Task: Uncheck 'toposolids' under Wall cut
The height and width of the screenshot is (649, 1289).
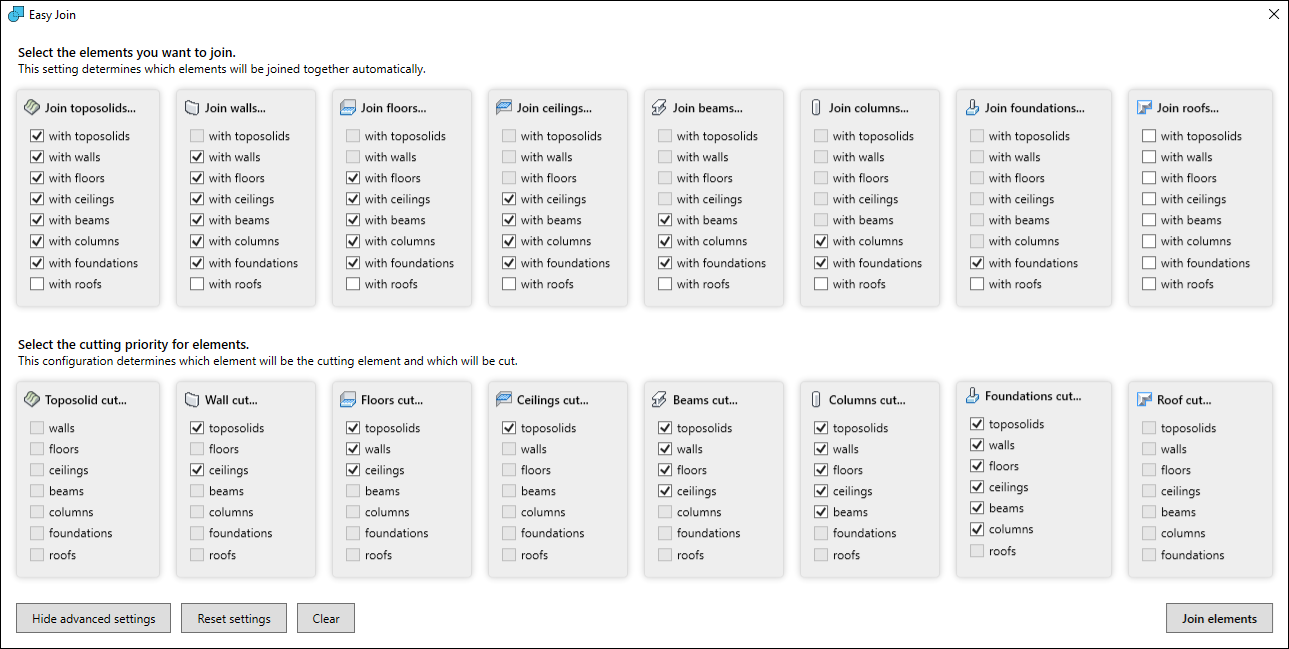Action: pyautogui.click(x=197, y=428)
